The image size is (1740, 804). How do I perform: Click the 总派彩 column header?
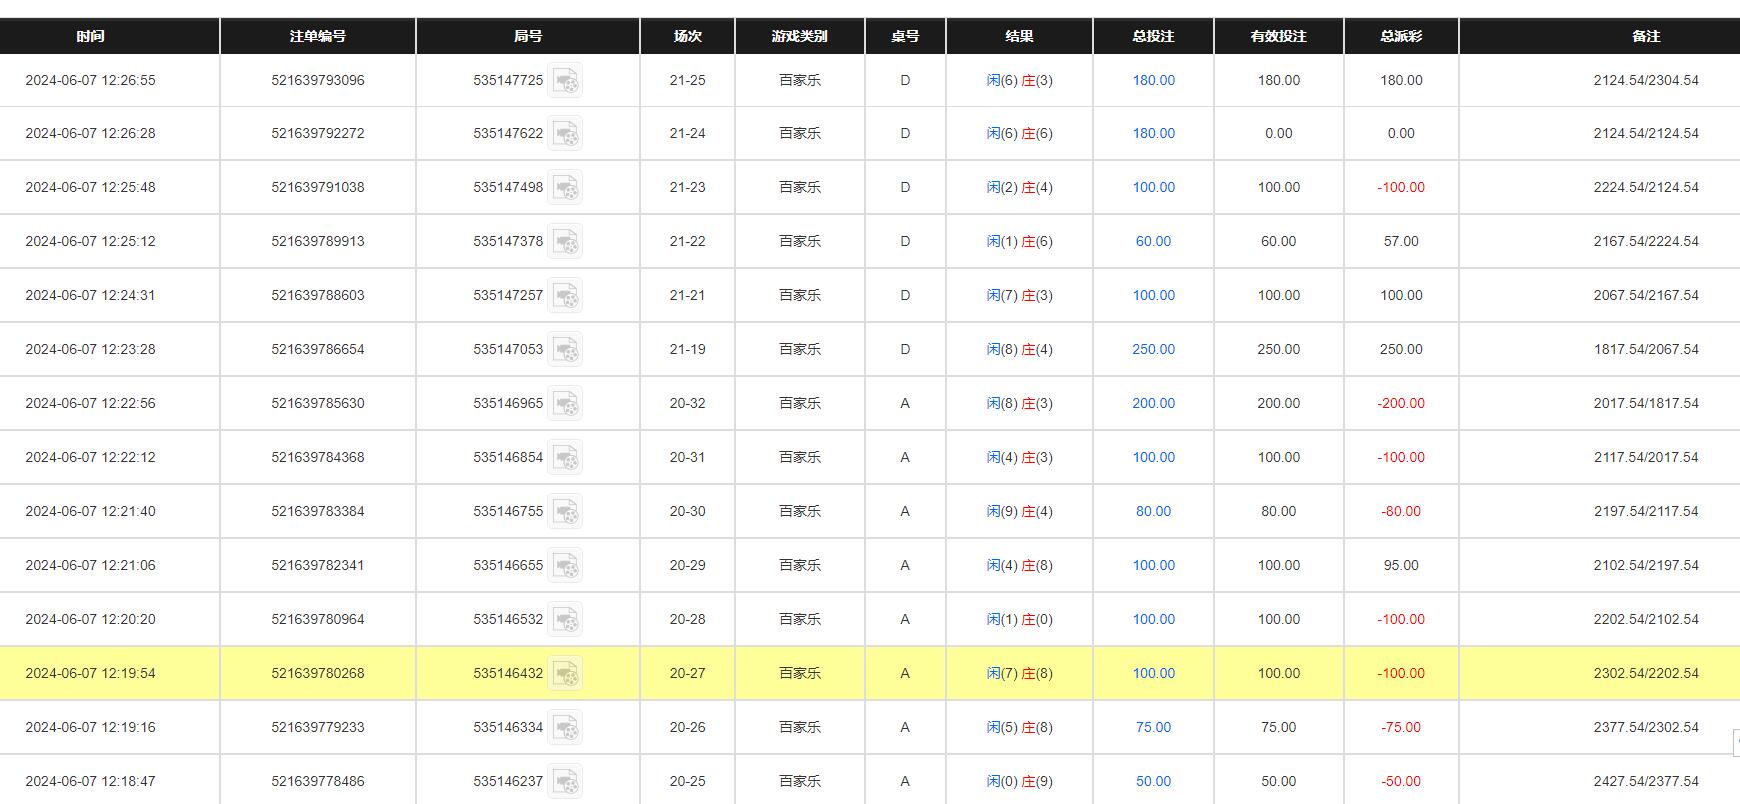point(1401,36)
